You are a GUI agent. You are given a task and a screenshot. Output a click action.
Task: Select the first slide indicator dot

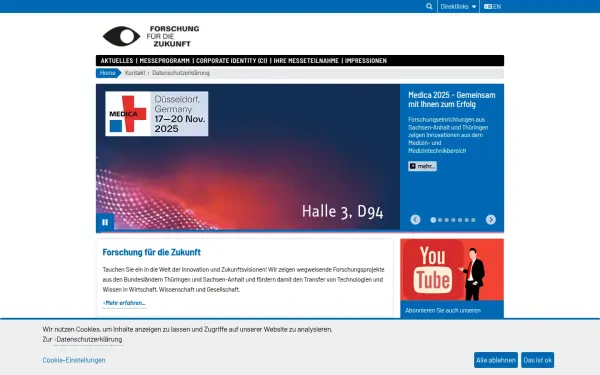coord(433,220)
